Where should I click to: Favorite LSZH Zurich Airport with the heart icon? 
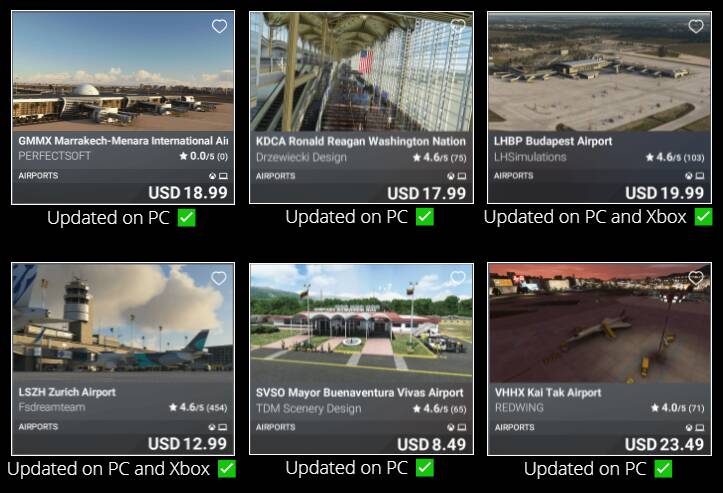tap(219, 278)
